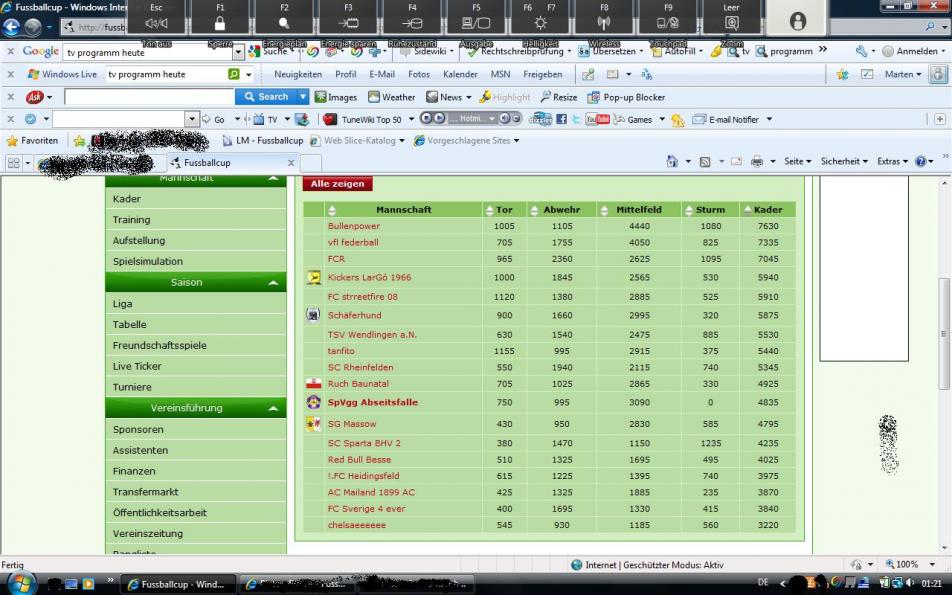Click the Ruch Baunatal flag icon

coord(314,384)
